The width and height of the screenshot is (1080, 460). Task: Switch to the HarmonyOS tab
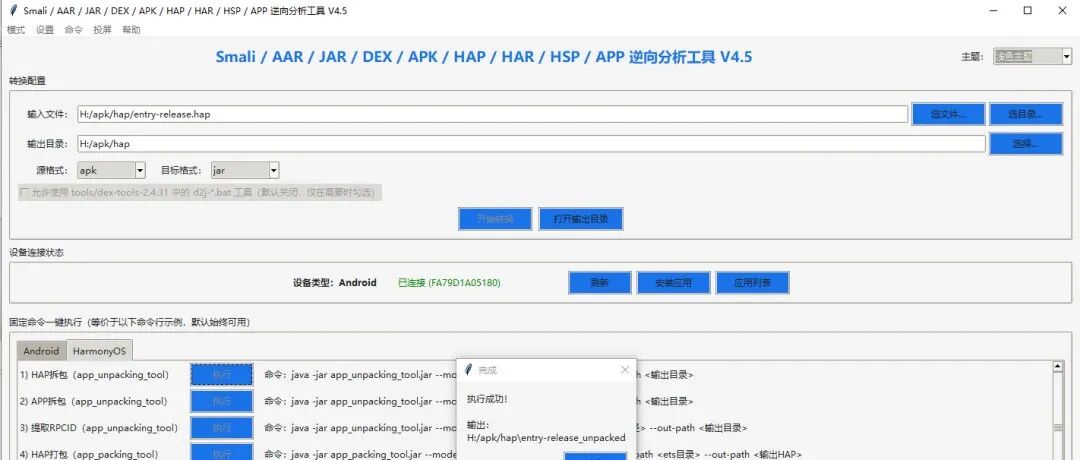click(100, 351)
